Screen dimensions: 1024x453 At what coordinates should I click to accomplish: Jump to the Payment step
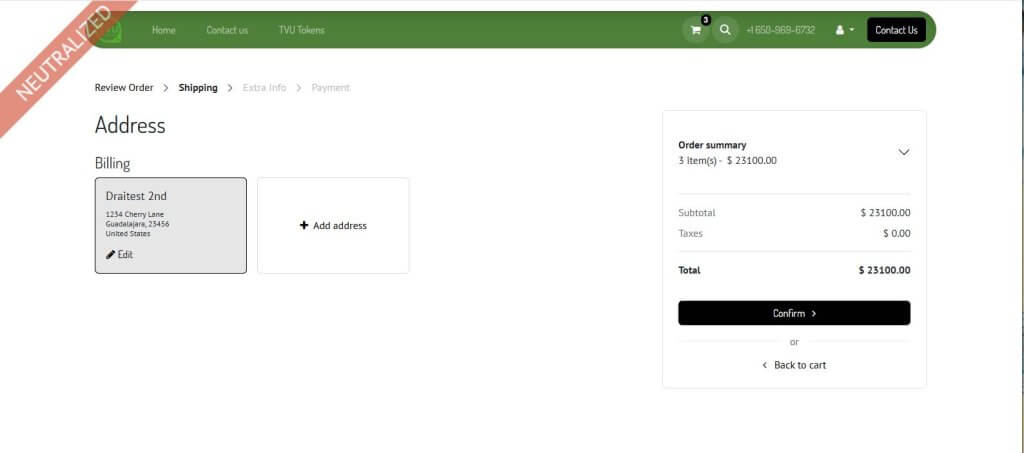coord(330,88)
